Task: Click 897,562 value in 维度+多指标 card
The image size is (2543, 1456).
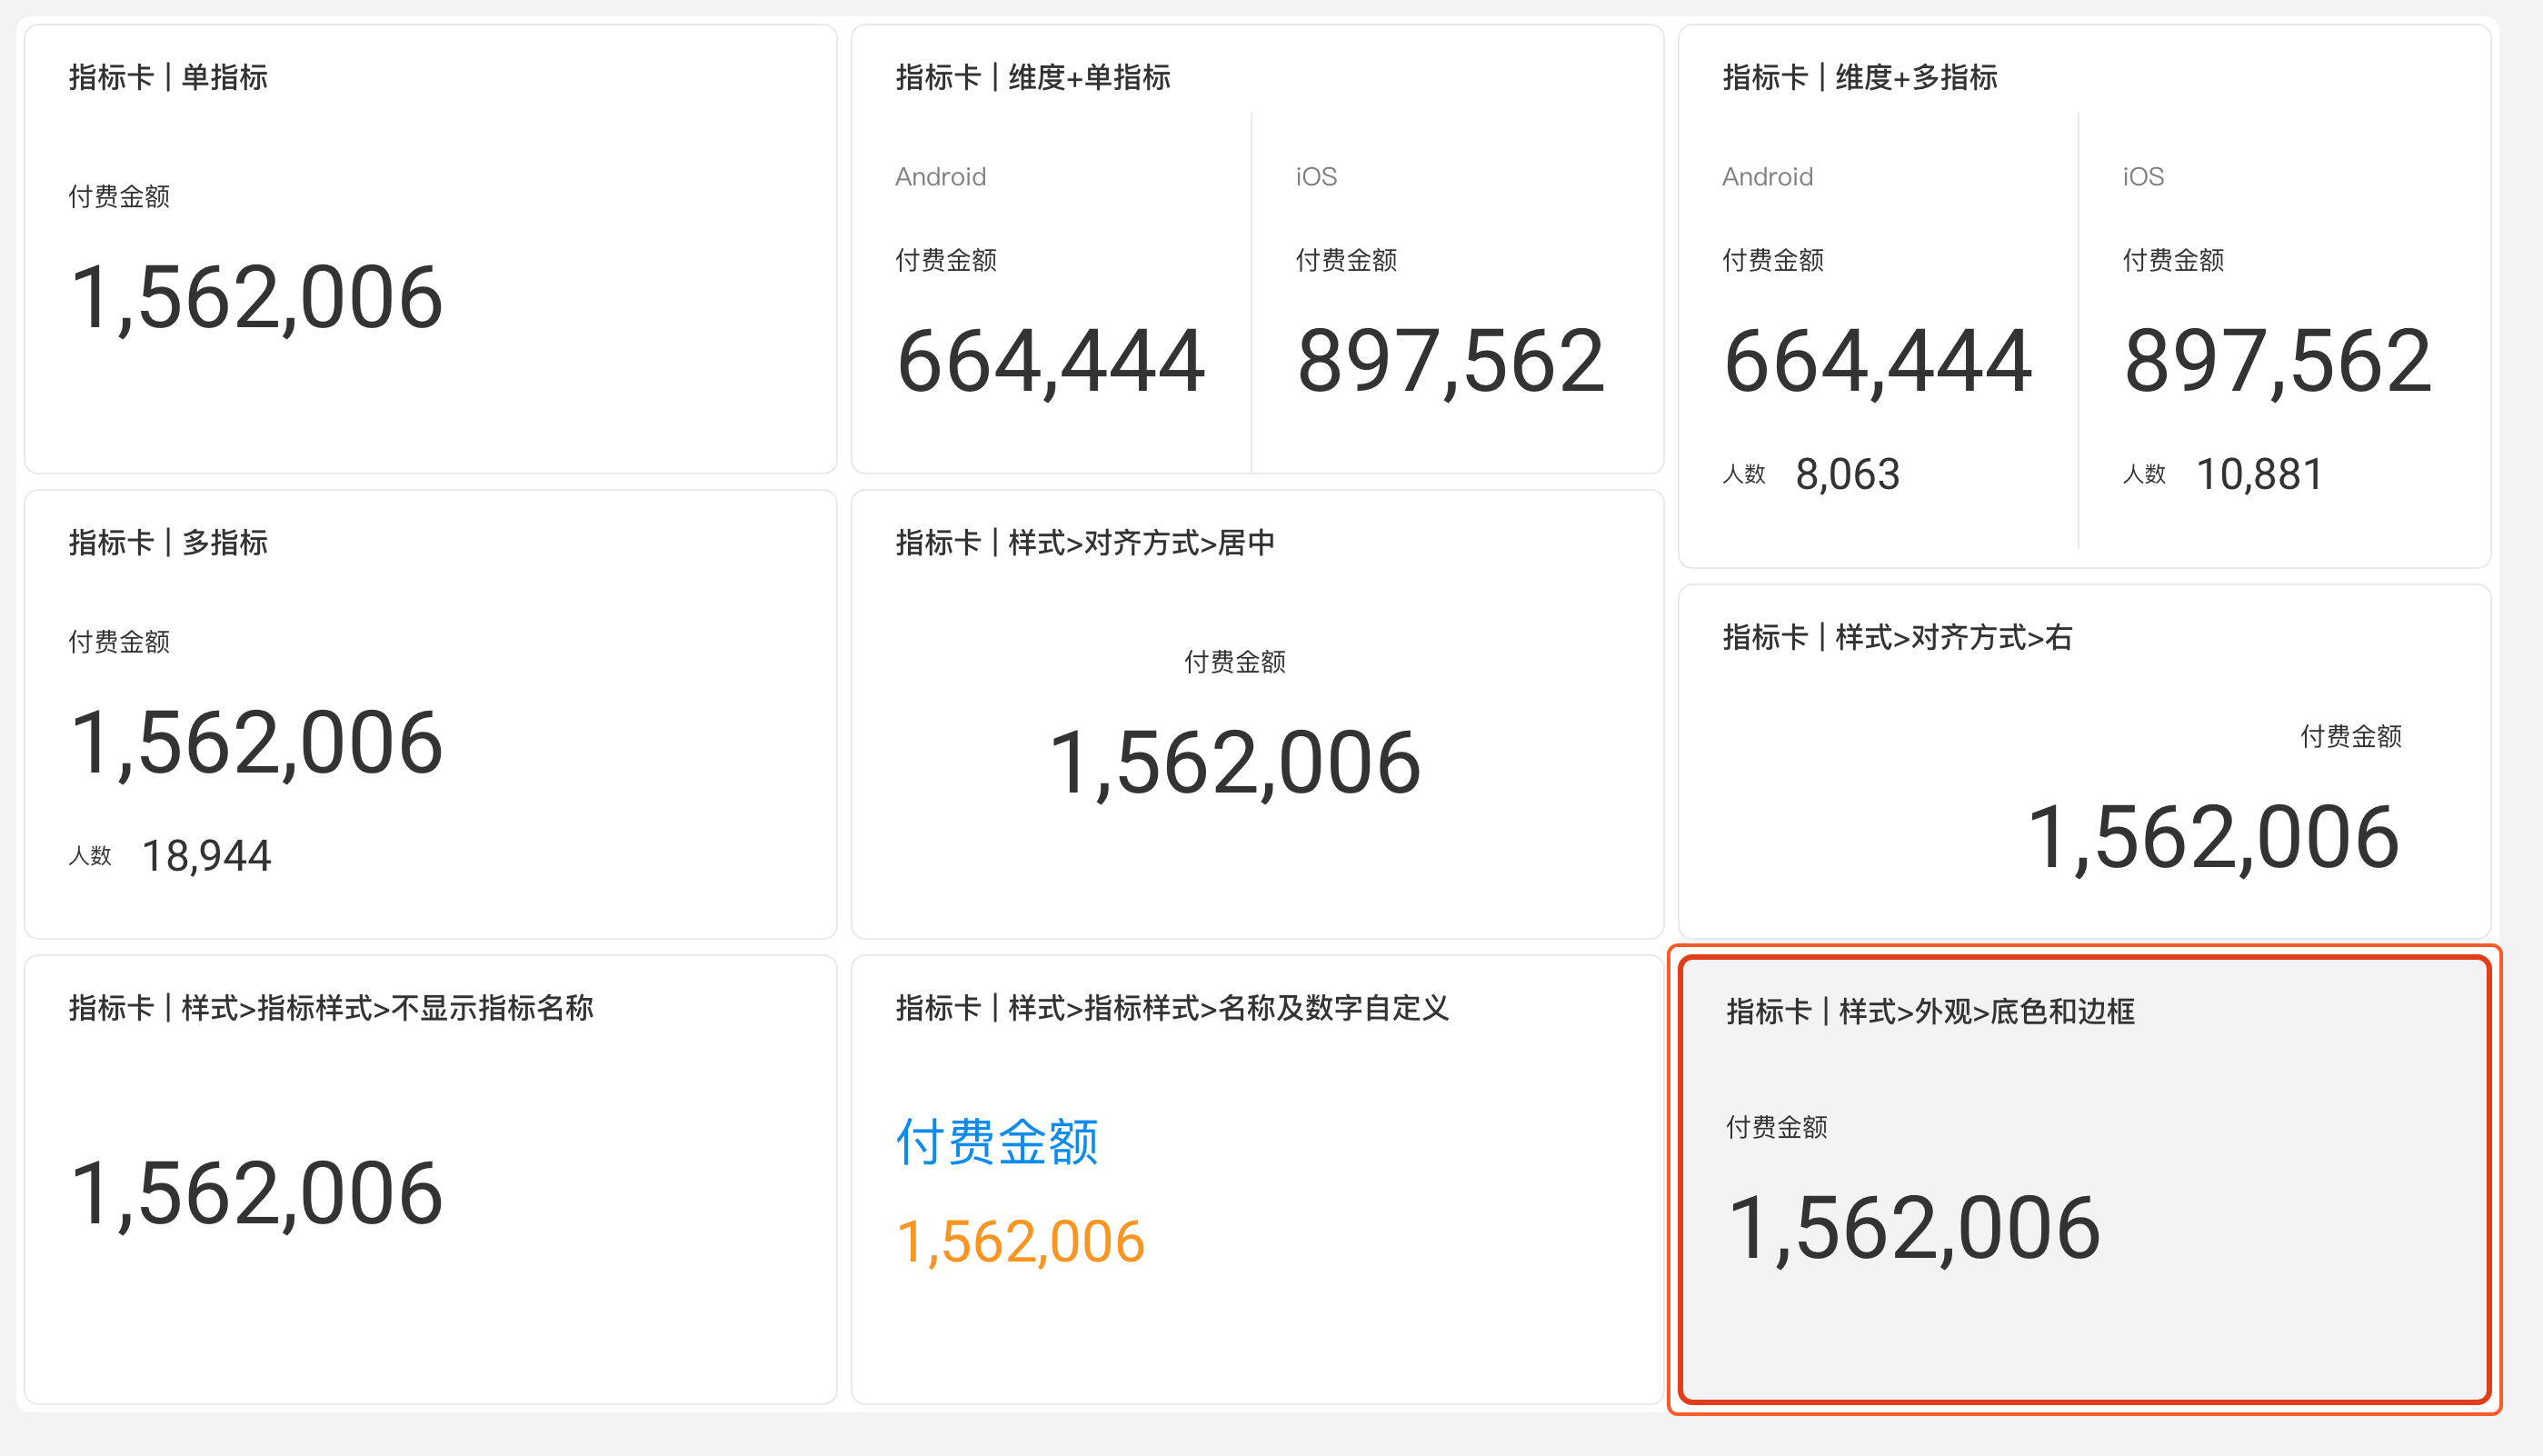Action: click(x=2278, y=361)
